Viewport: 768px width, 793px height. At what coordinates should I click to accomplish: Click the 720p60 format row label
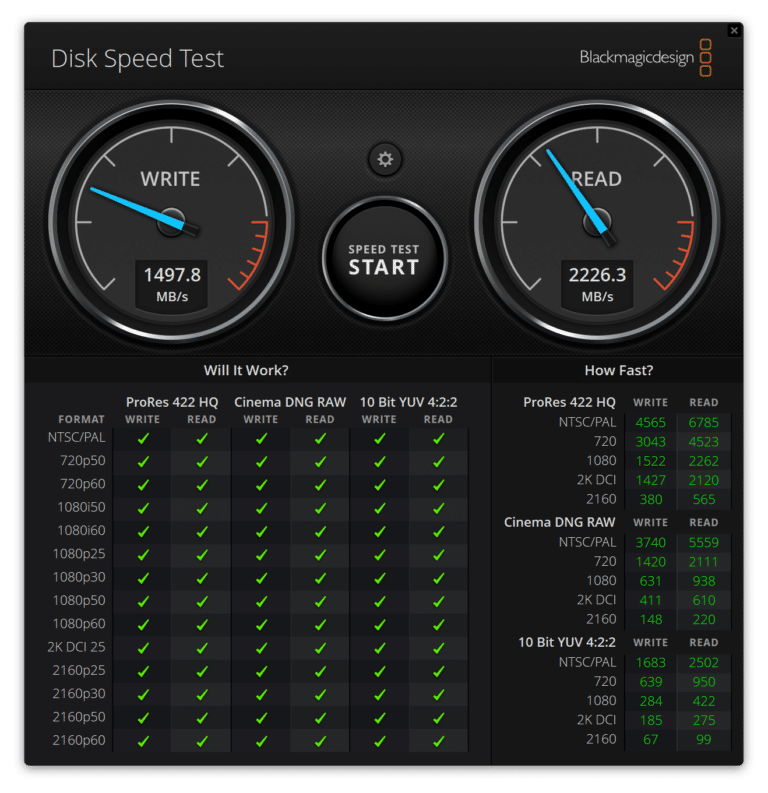click(x=83, y=484)
